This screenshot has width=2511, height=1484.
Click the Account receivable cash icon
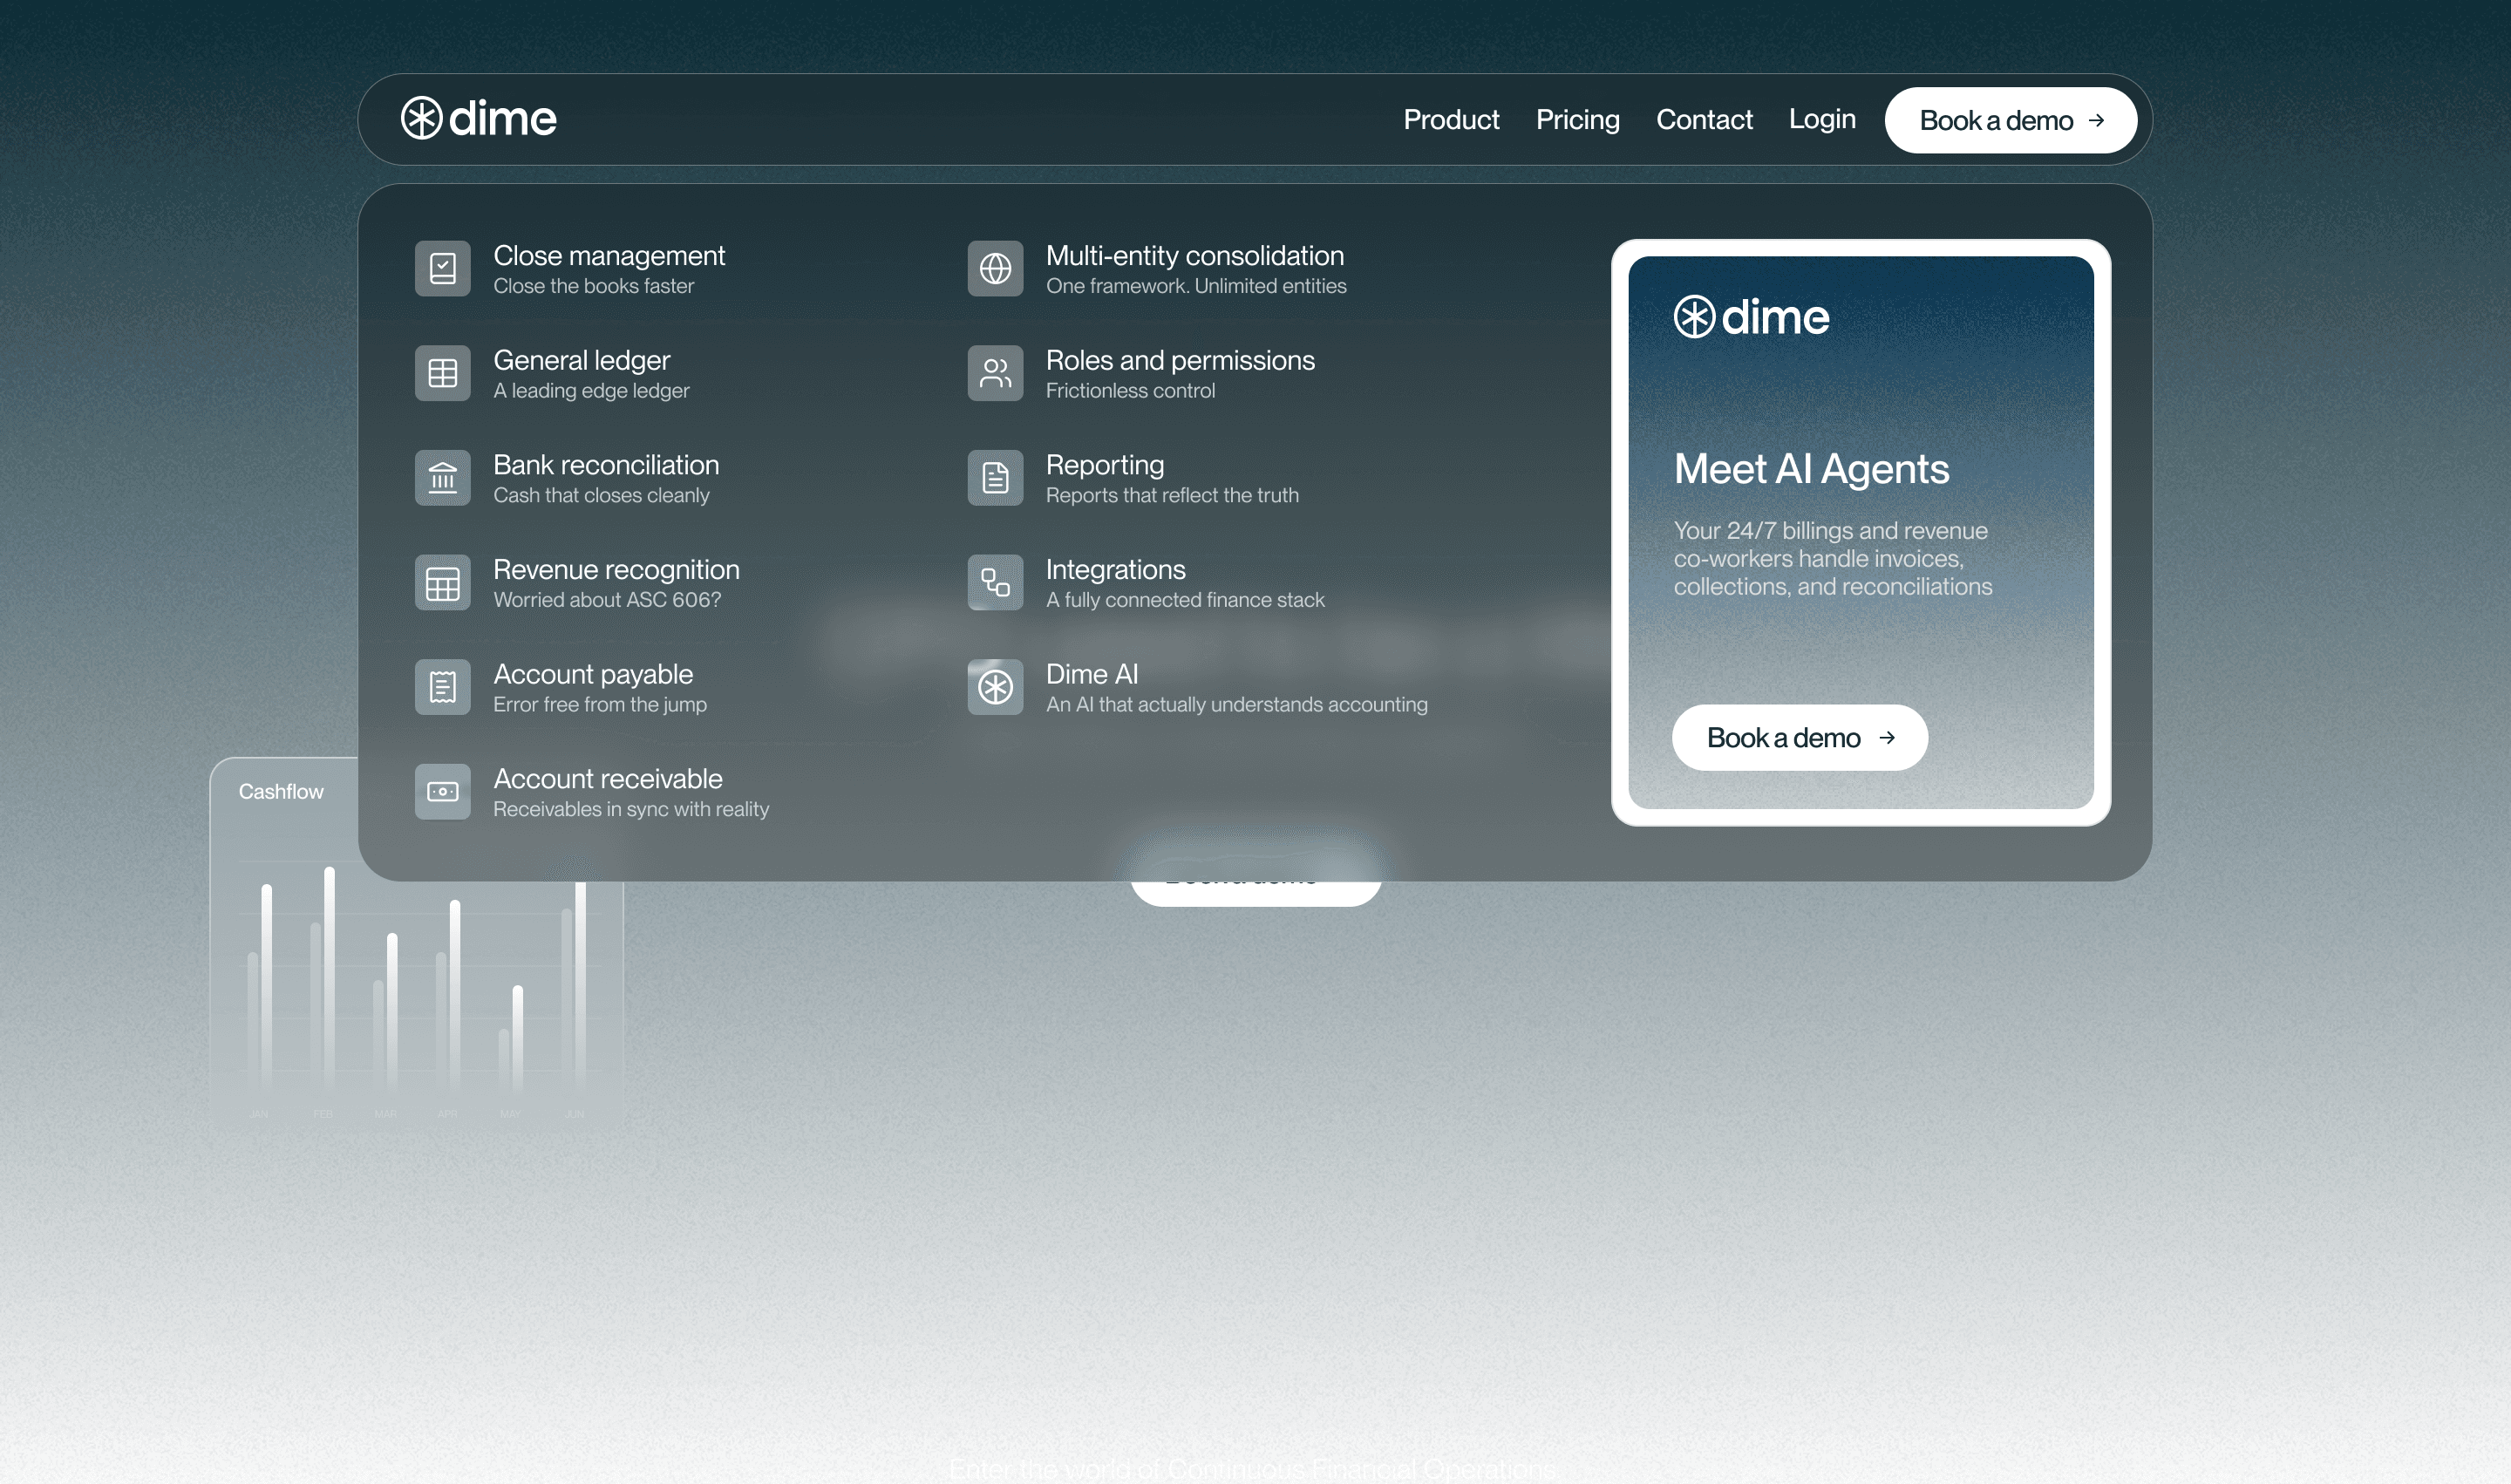point(442,792)
